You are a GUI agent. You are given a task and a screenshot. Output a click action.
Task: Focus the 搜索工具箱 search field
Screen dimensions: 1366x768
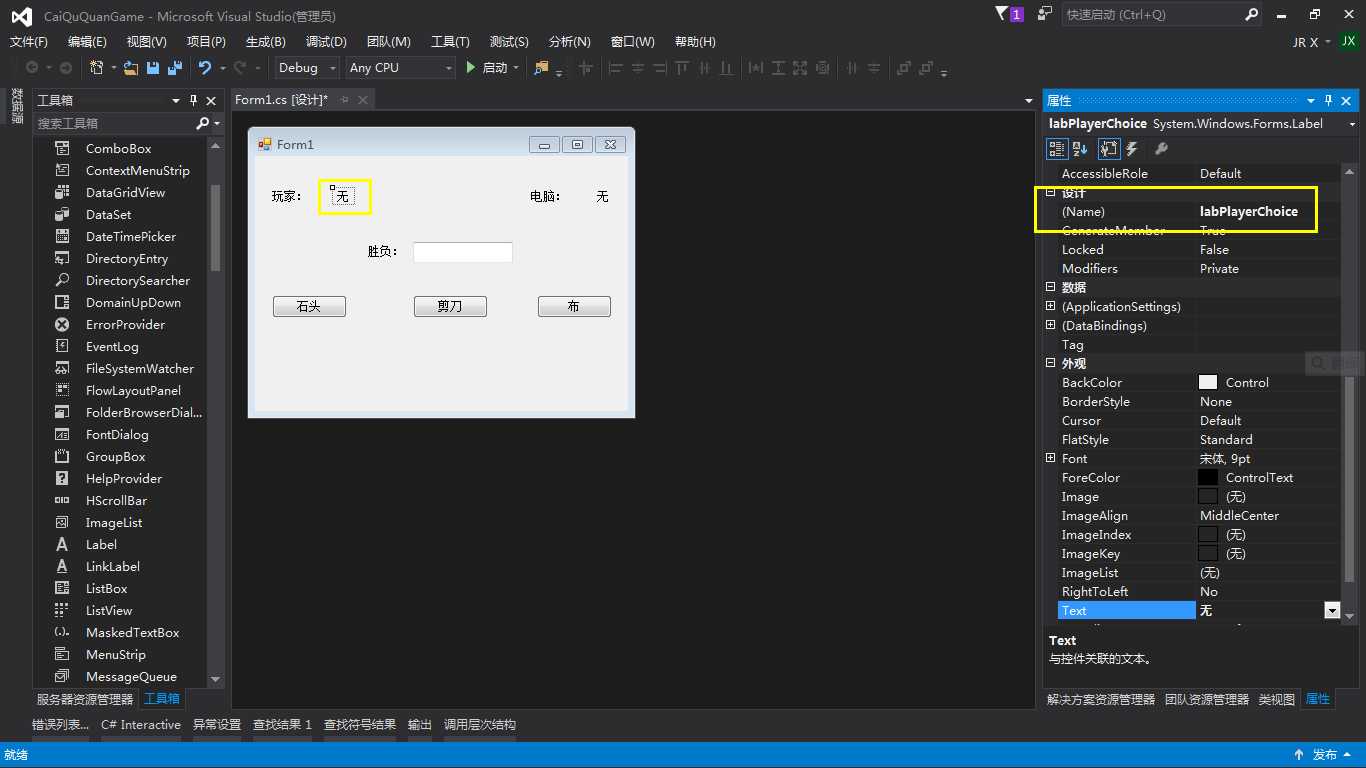point(113,123)
